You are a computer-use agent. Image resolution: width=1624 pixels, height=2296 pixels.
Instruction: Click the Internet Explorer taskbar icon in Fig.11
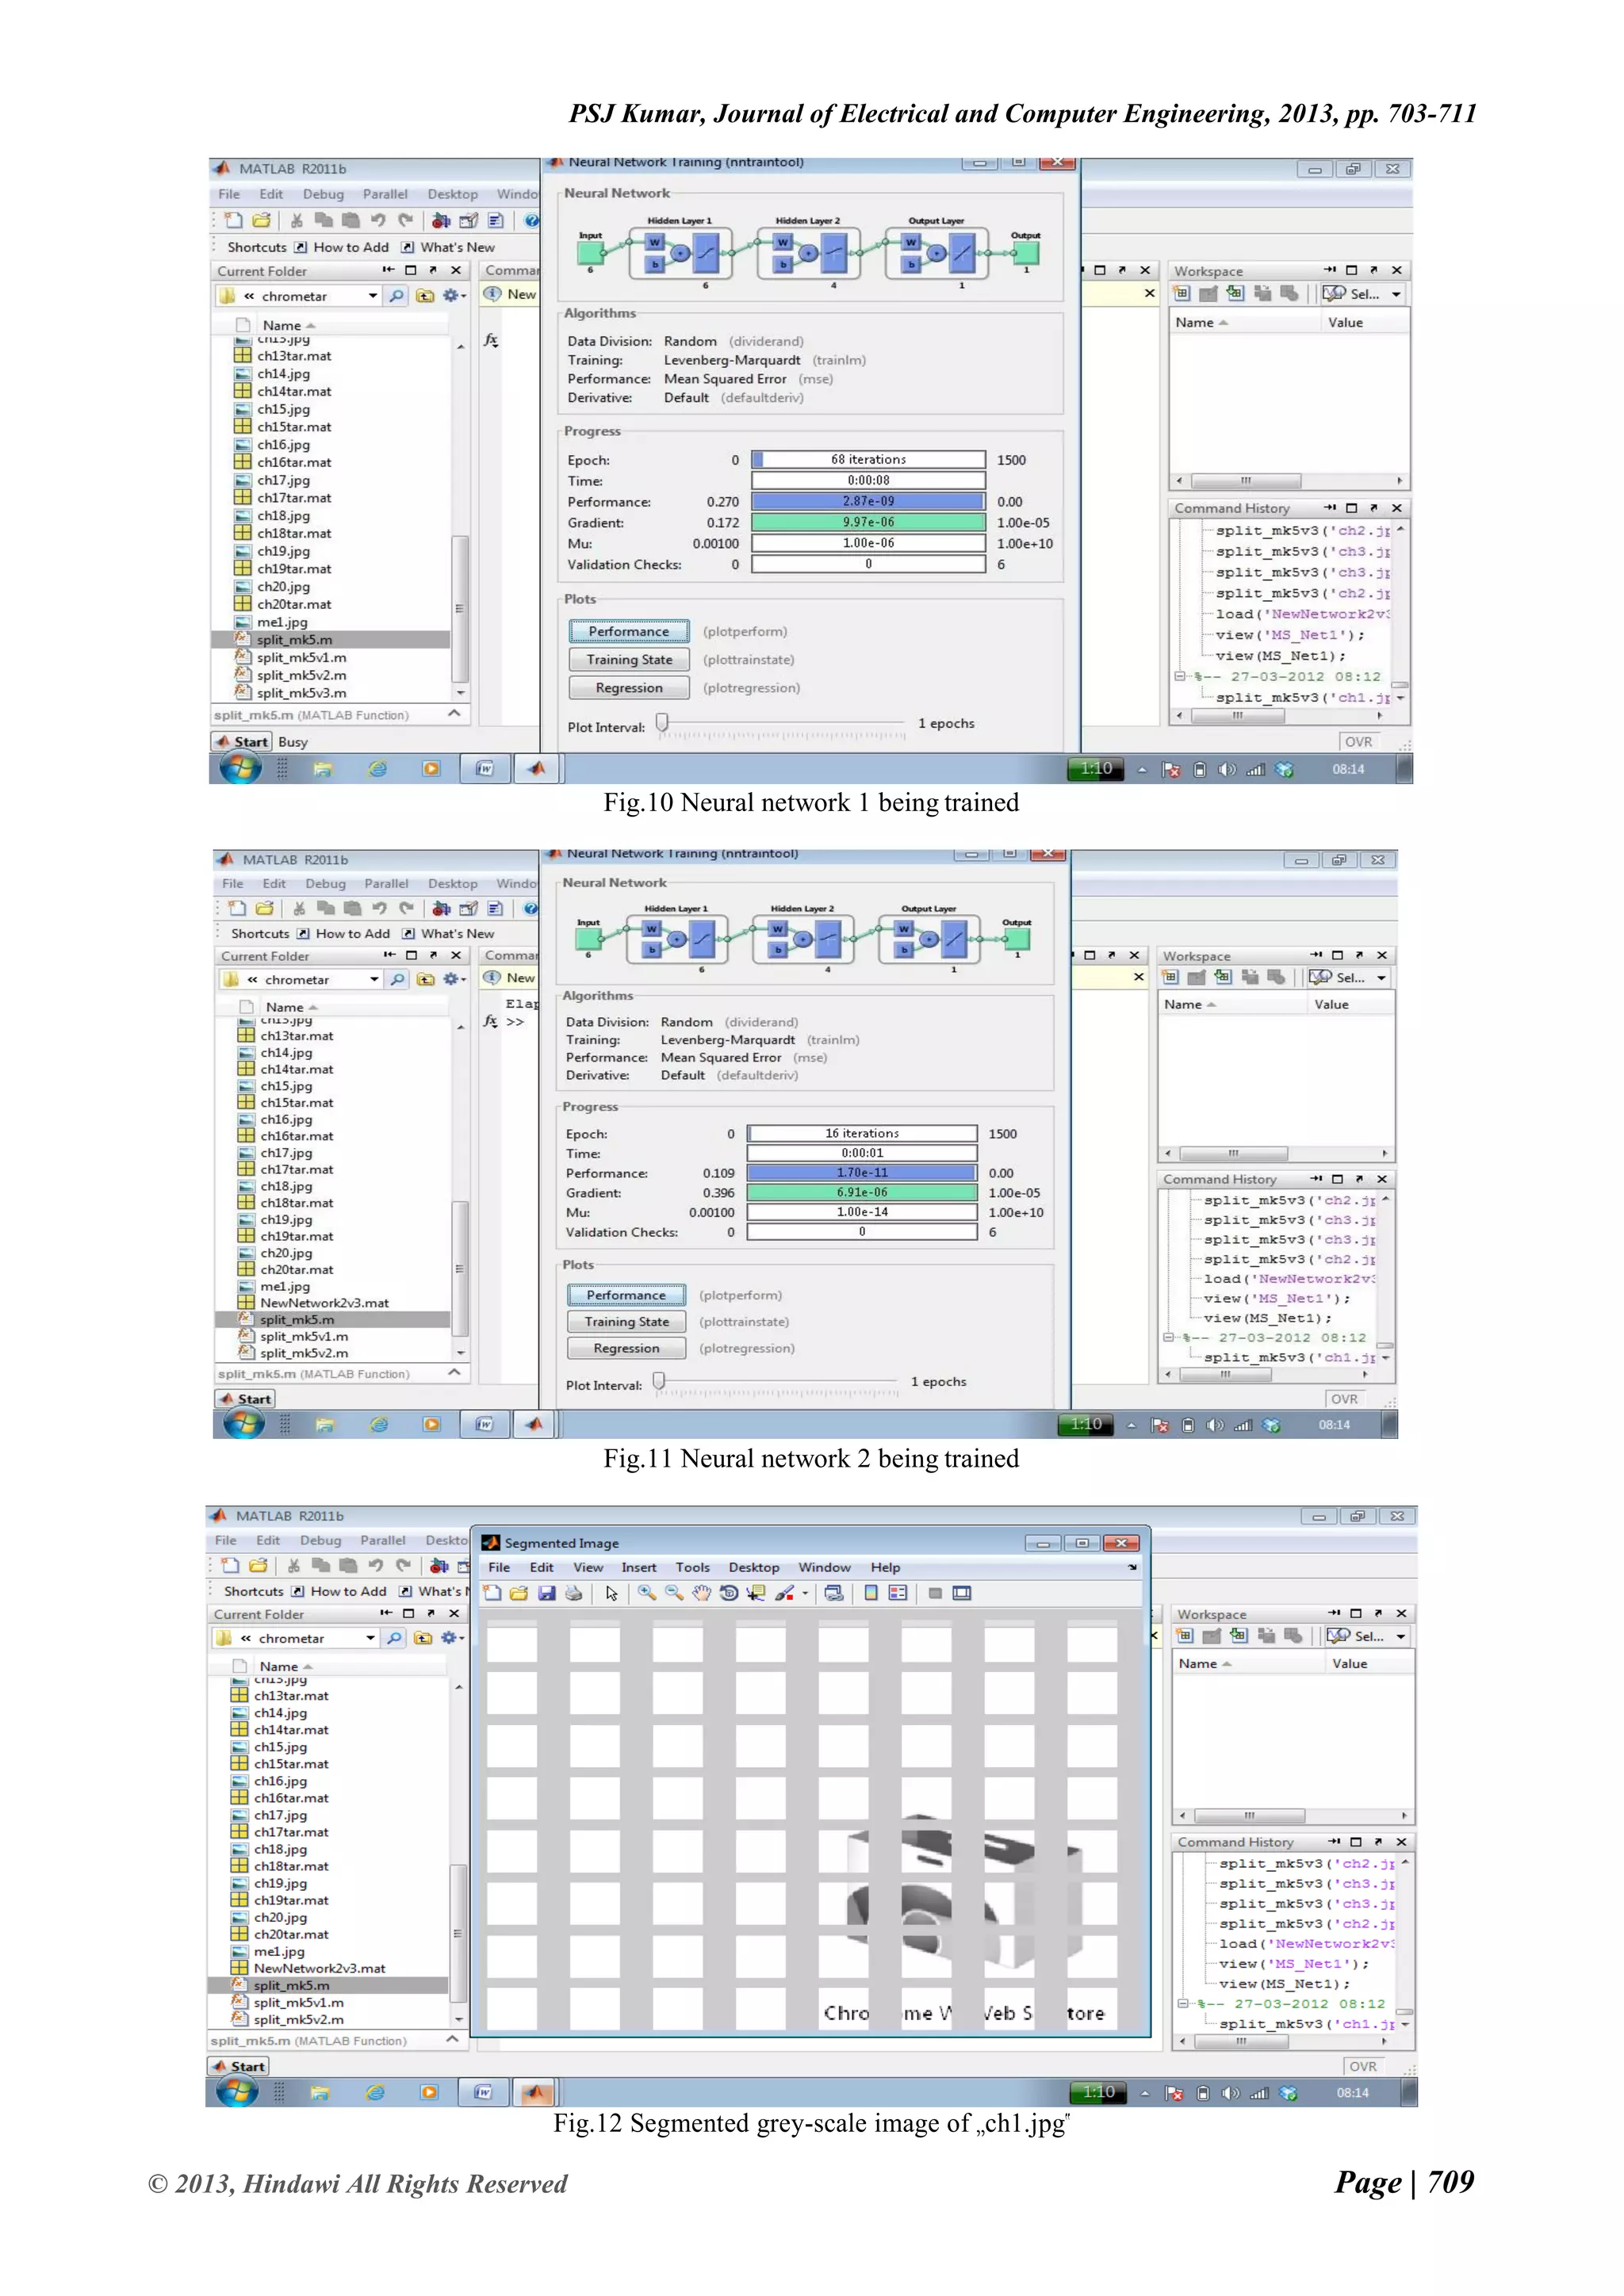pos(379,1425)
